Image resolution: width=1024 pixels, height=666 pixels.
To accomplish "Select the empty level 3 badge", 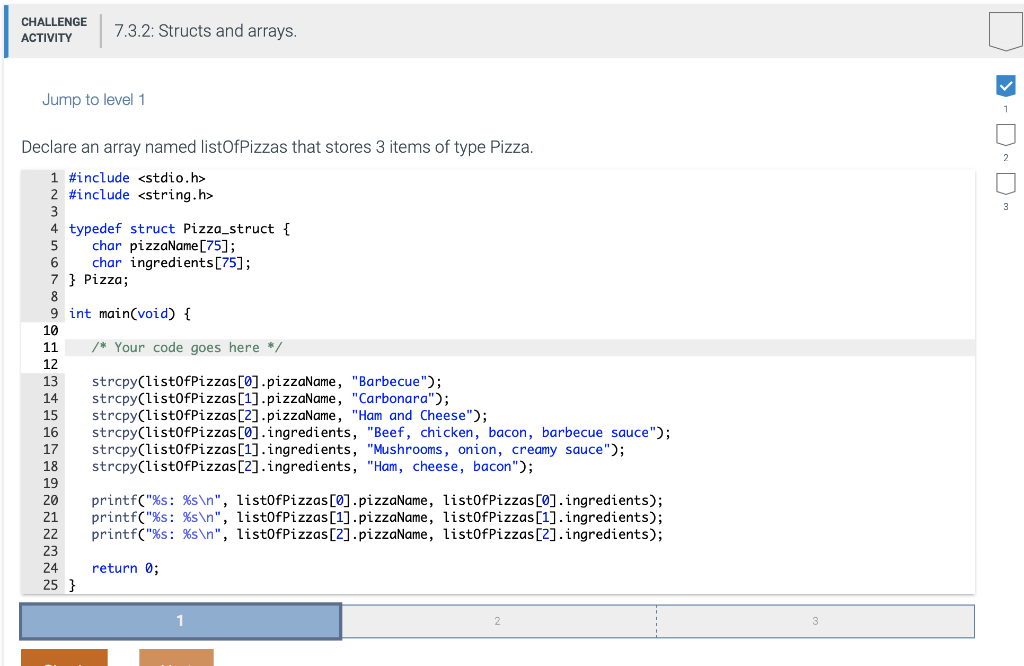I will pos(1005,184).
